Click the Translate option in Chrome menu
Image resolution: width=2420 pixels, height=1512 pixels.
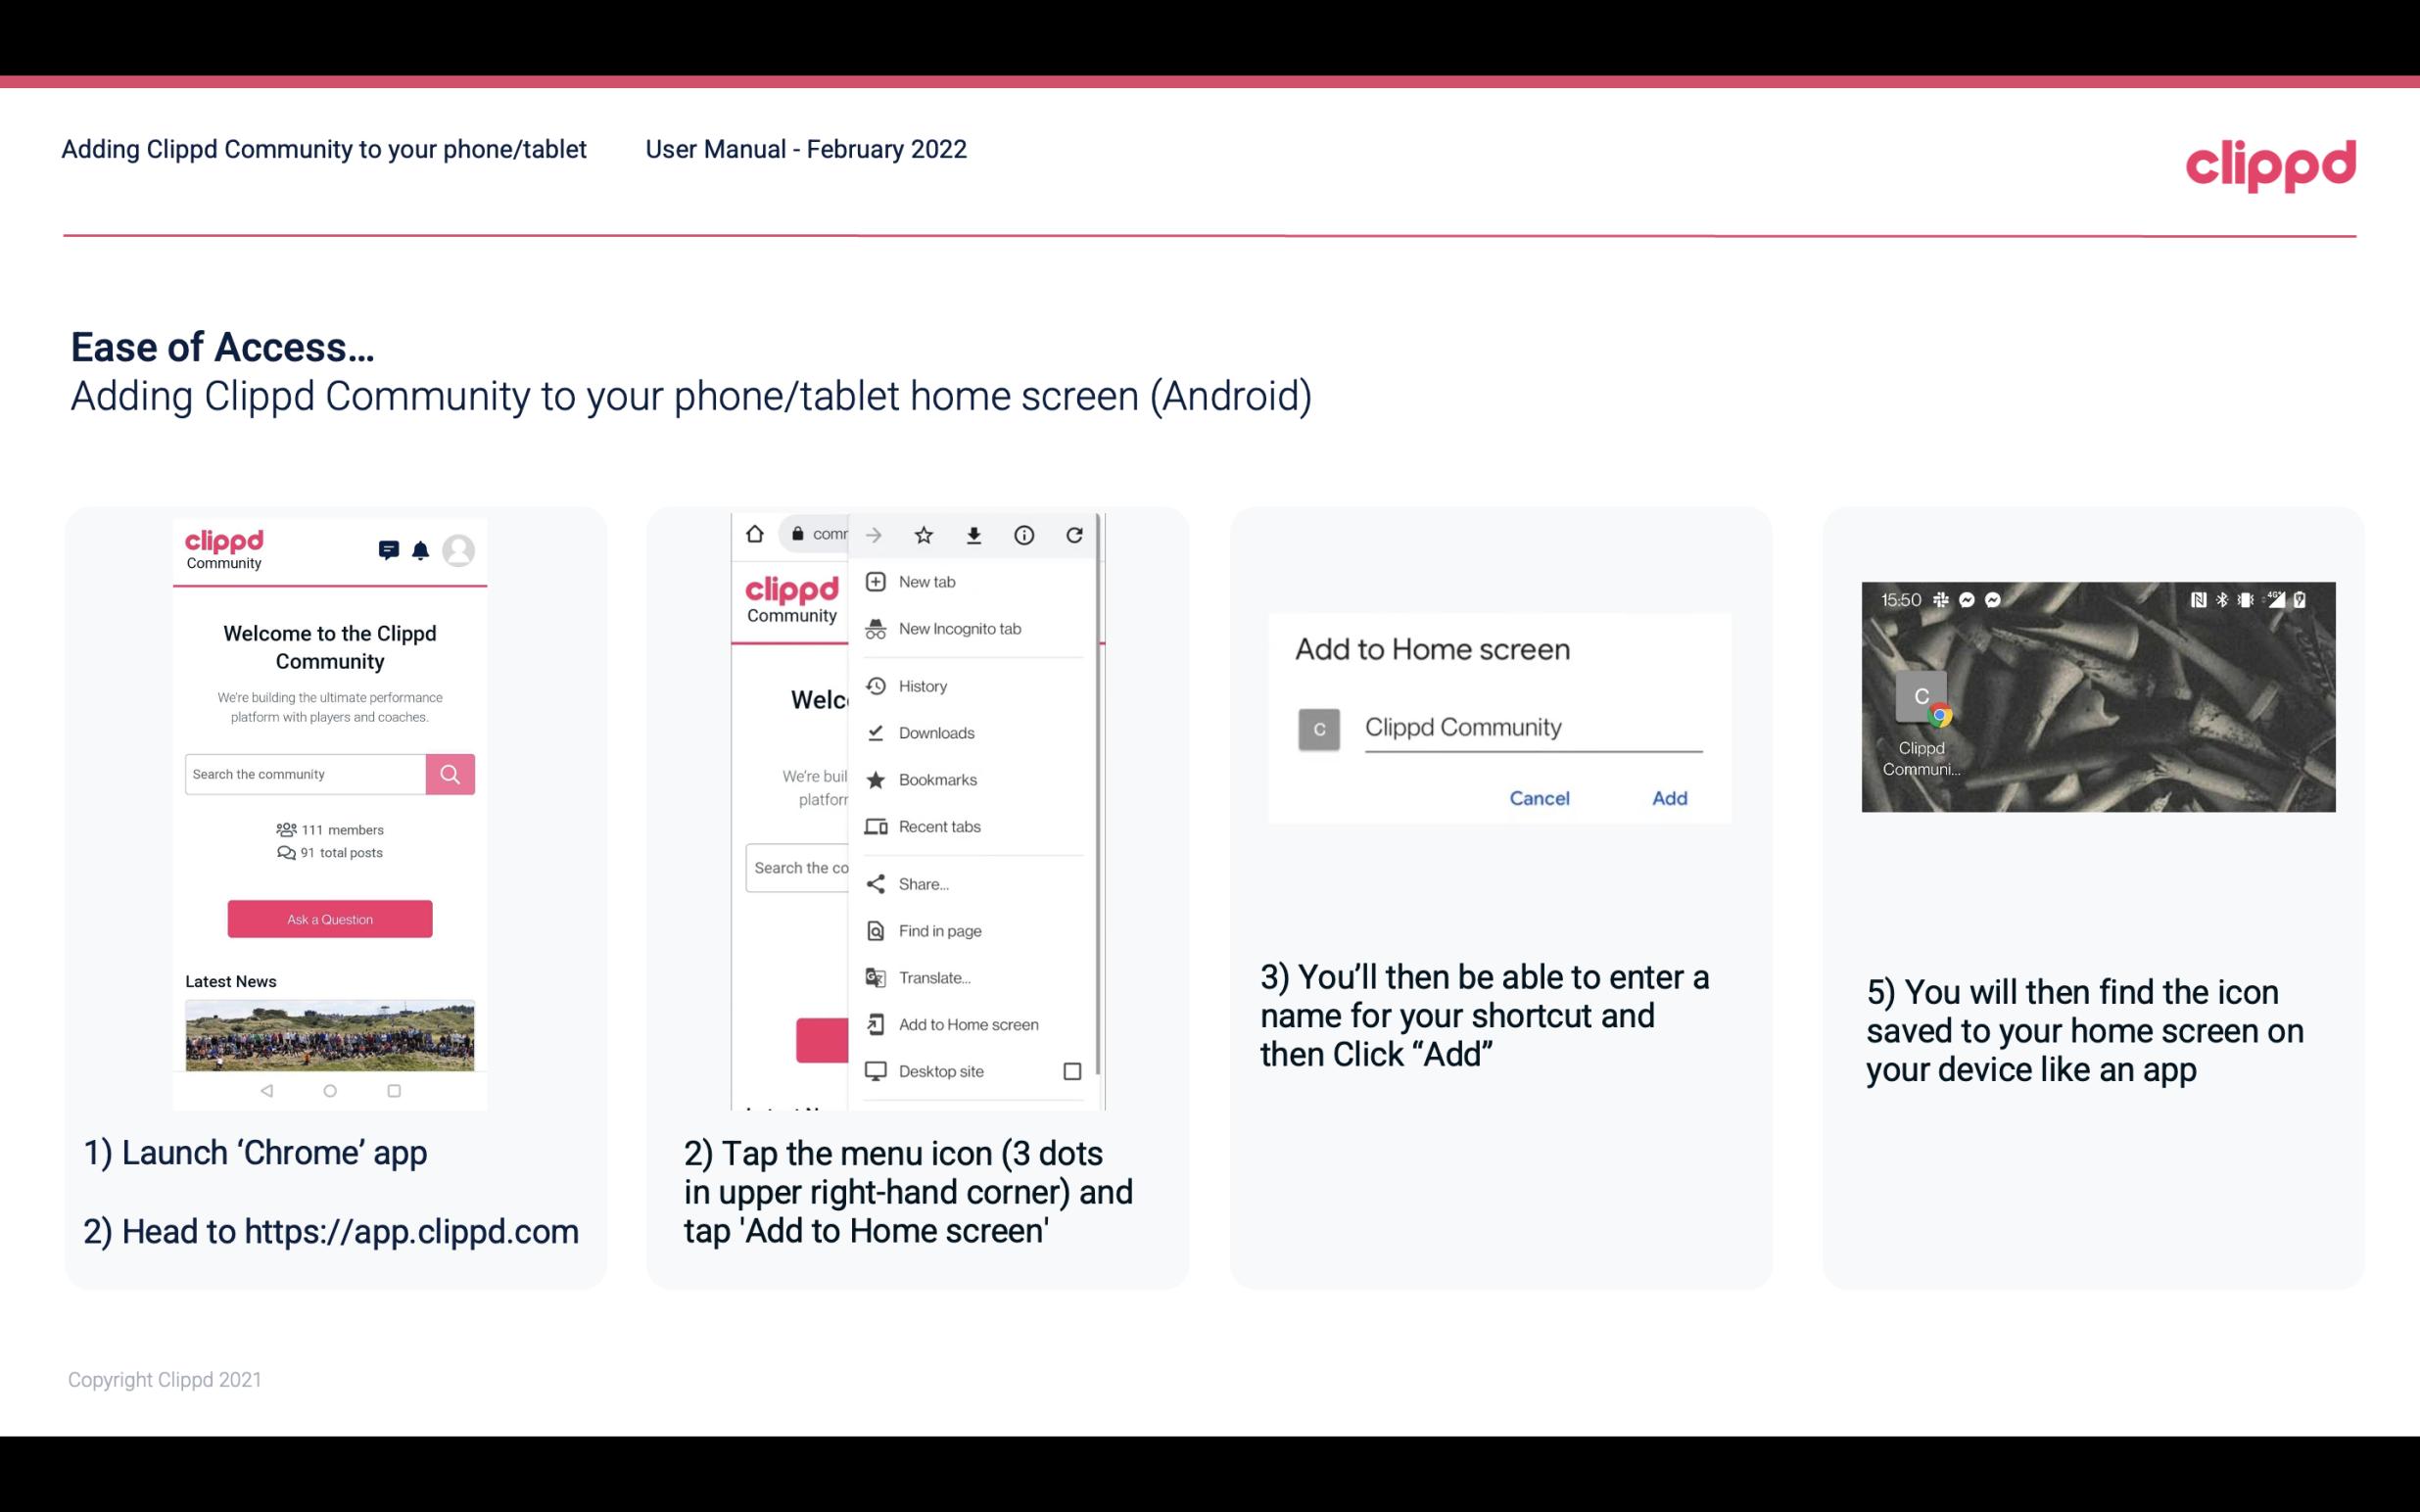click(x=934, y=977)
